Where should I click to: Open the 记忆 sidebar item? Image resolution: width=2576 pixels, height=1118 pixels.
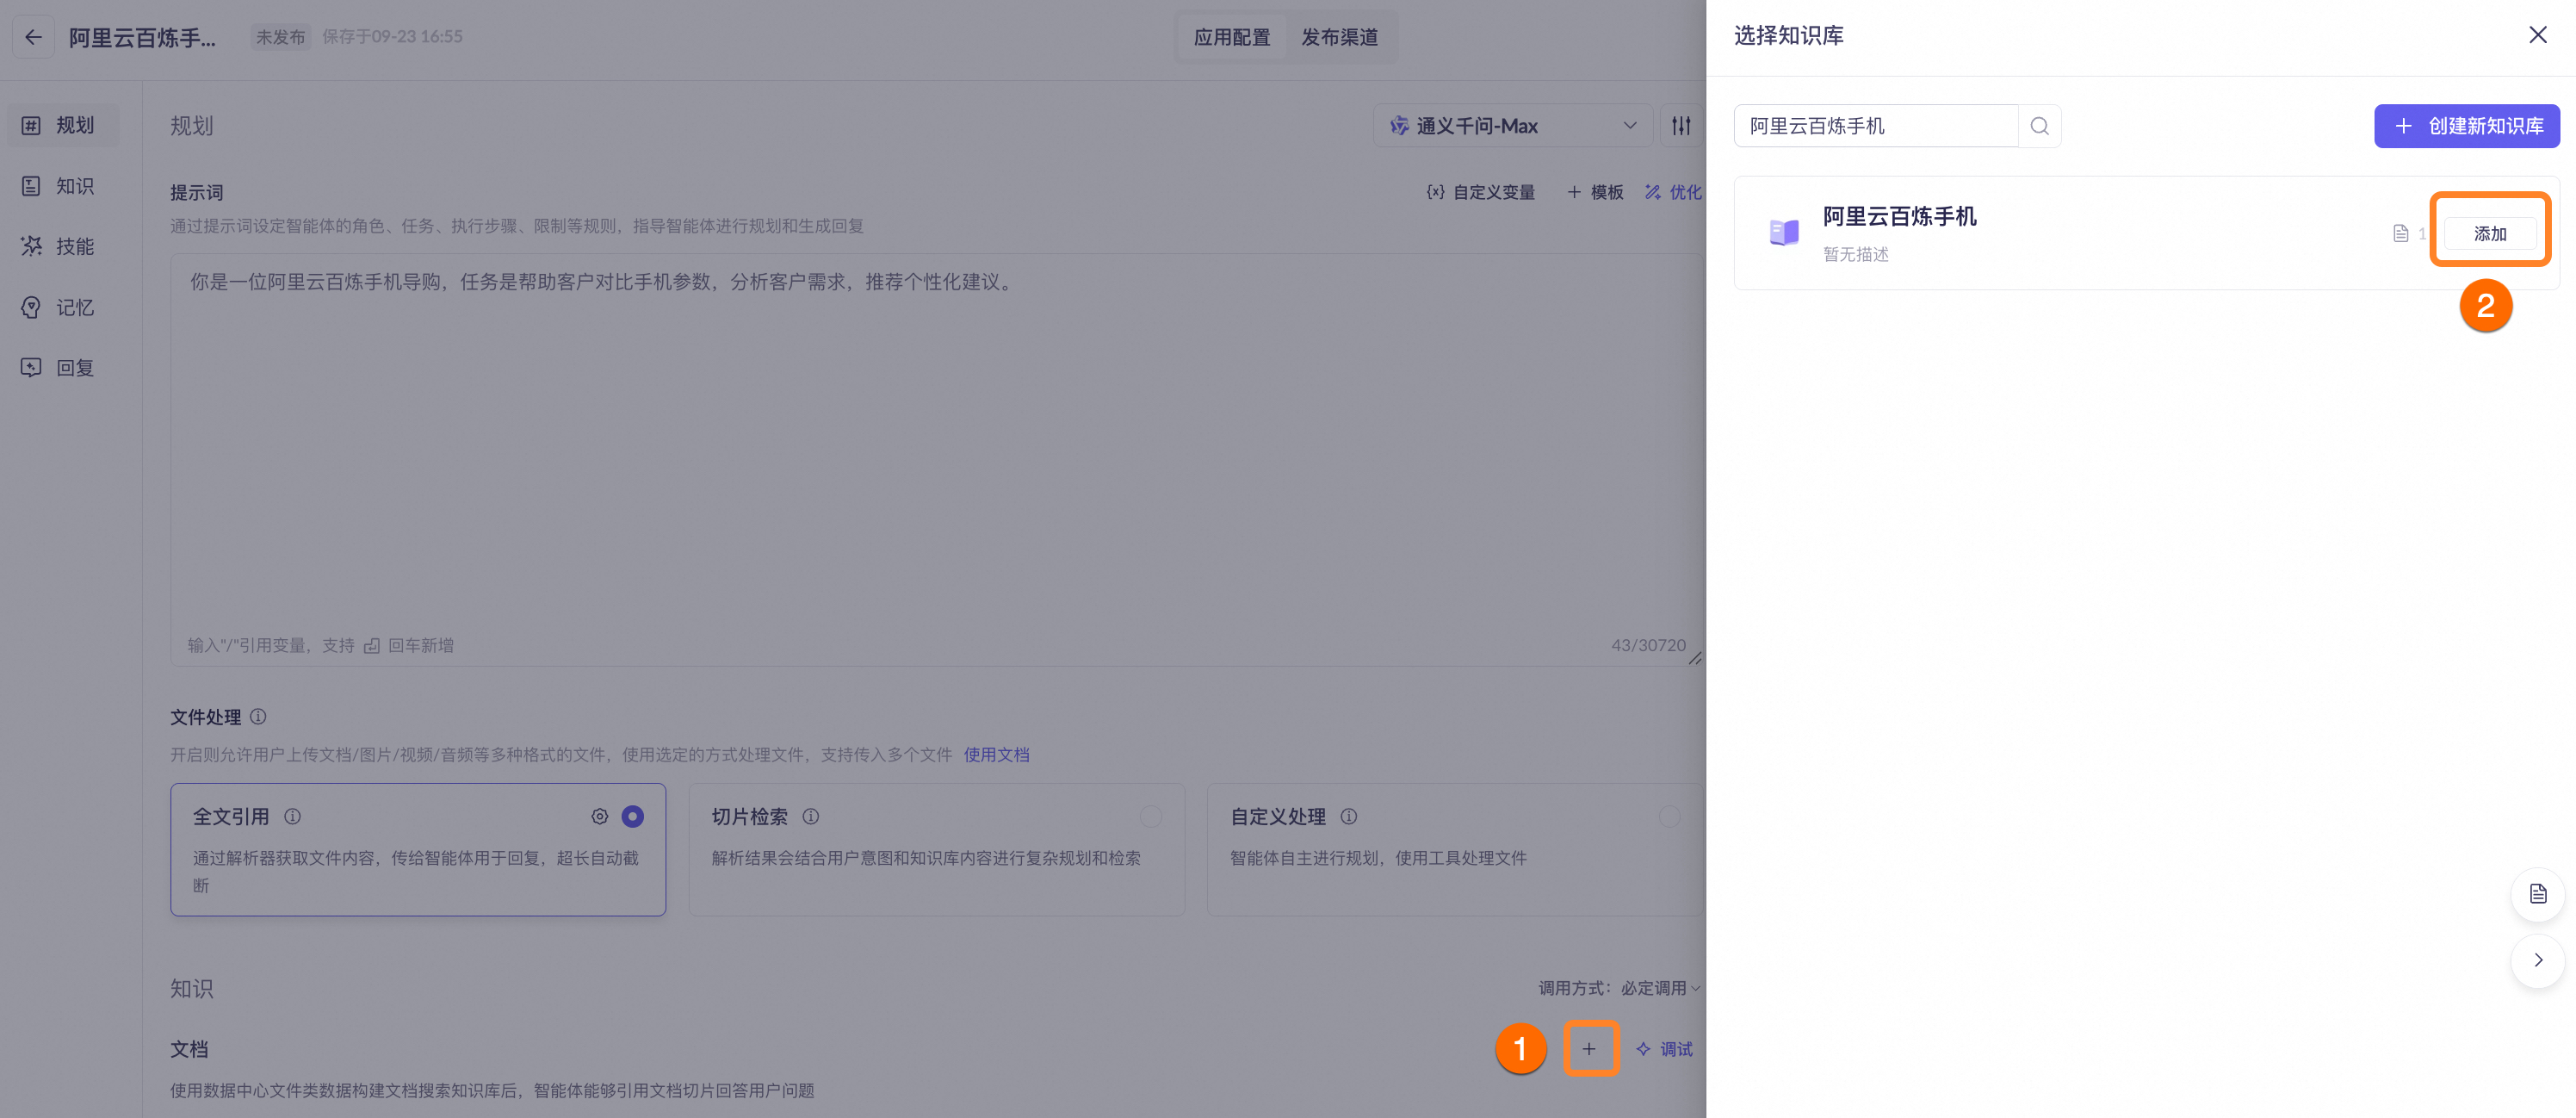[62, 307]
